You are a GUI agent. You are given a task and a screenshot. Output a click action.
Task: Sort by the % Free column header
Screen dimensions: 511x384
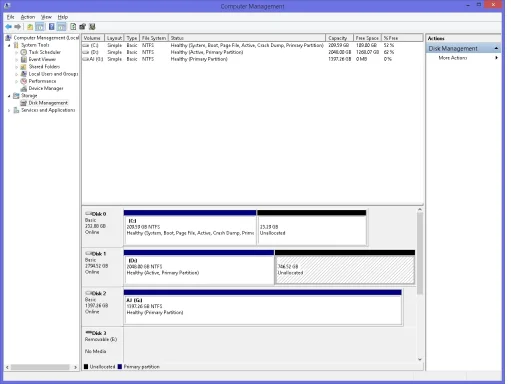pyautogui.click(x=402, y=38)
